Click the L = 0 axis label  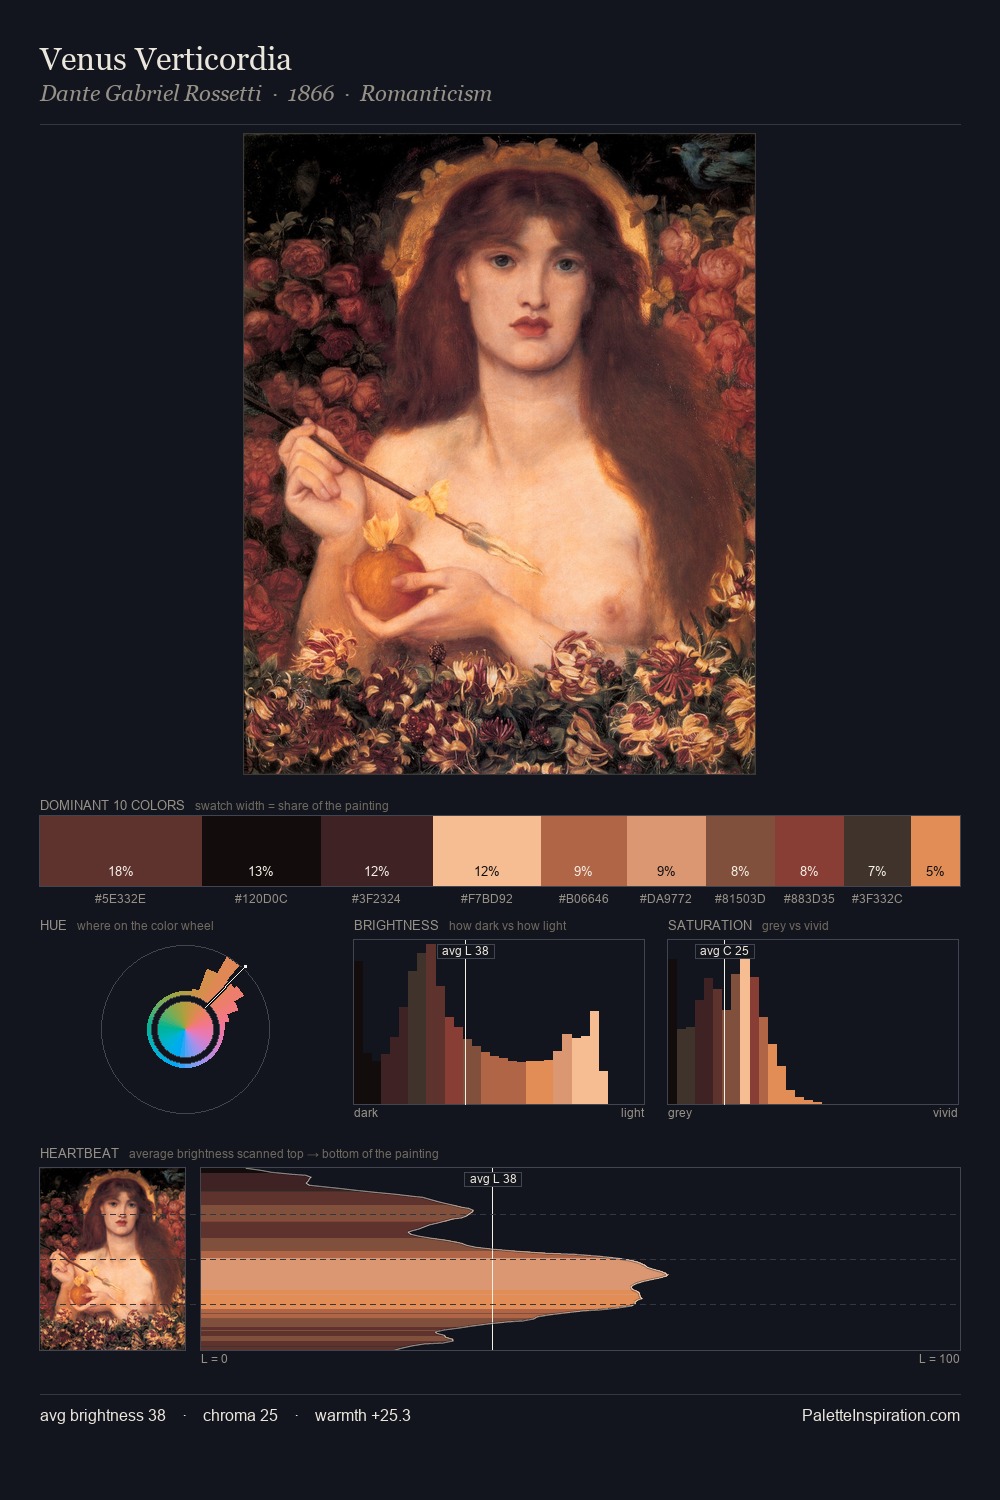214,1359
